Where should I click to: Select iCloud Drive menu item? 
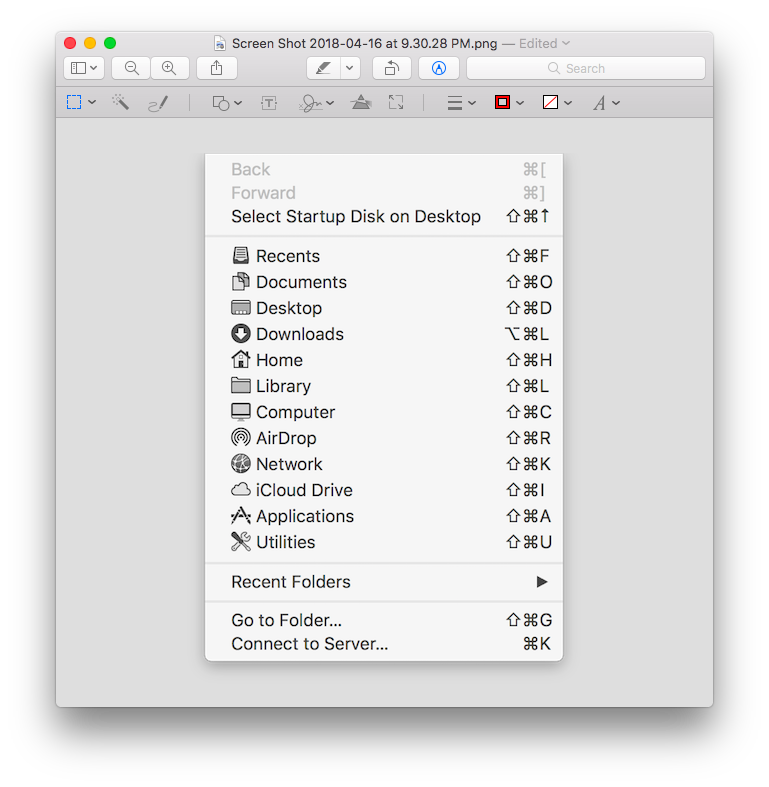[x=384, y=490]
